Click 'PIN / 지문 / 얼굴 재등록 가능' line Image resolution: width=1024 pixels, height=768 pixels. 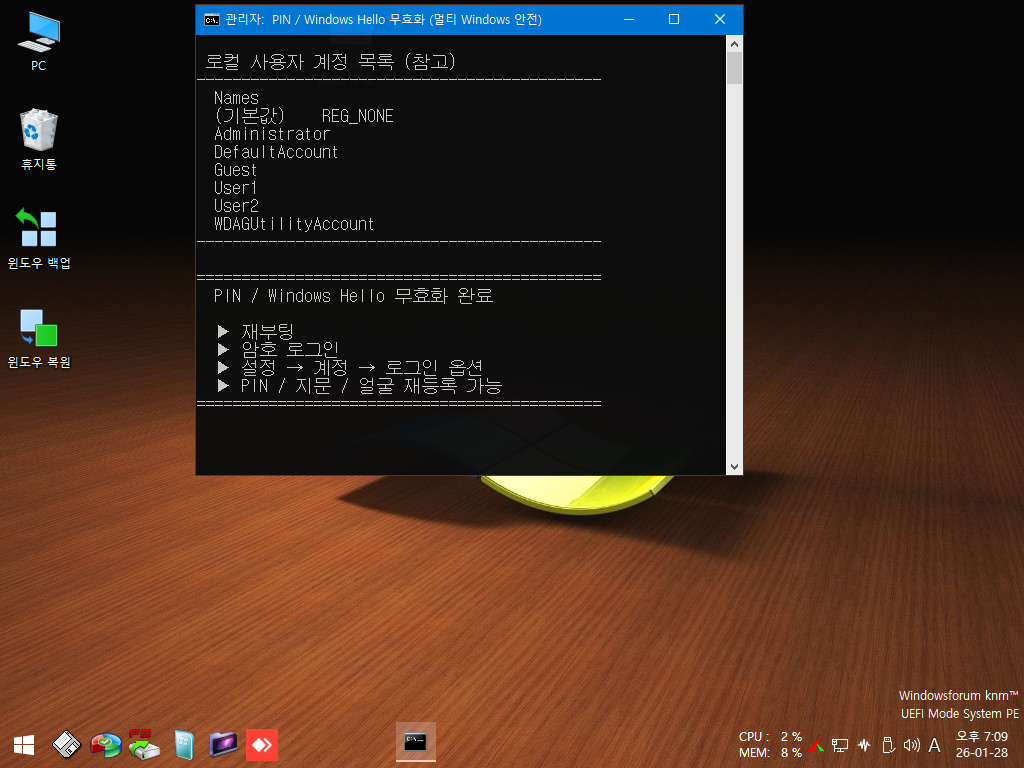(359, 386)
